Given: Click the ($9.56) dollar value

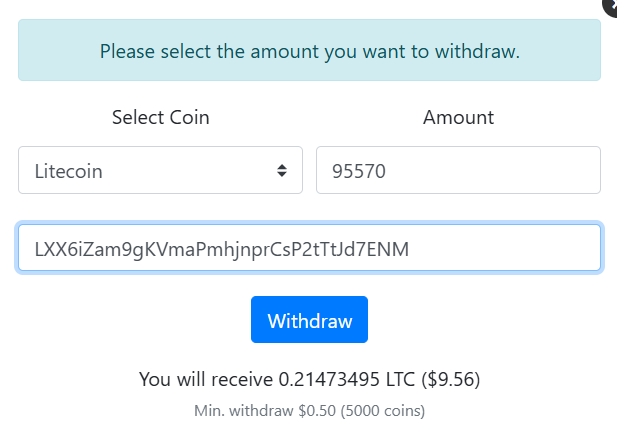Looking at the screenshot, I should click(451, 379).
